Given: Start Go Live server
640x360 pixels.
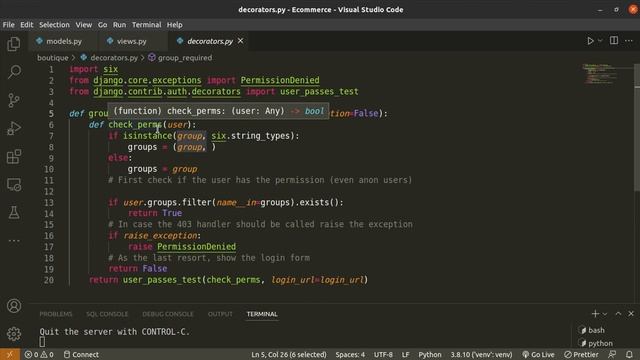Looking at the screenshot, I should (x=539, y=354).
